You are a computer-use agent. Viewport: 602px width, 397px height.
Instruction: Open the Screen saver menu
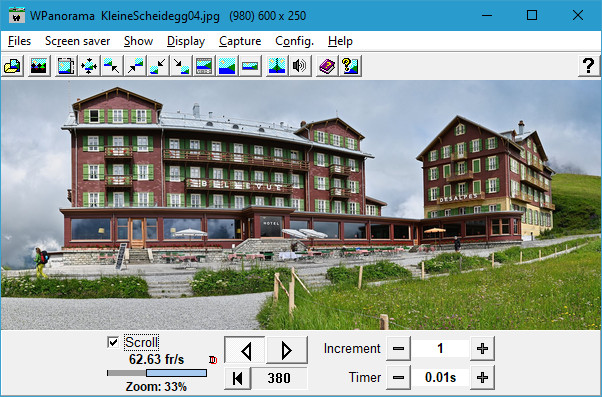click(78, 41)
